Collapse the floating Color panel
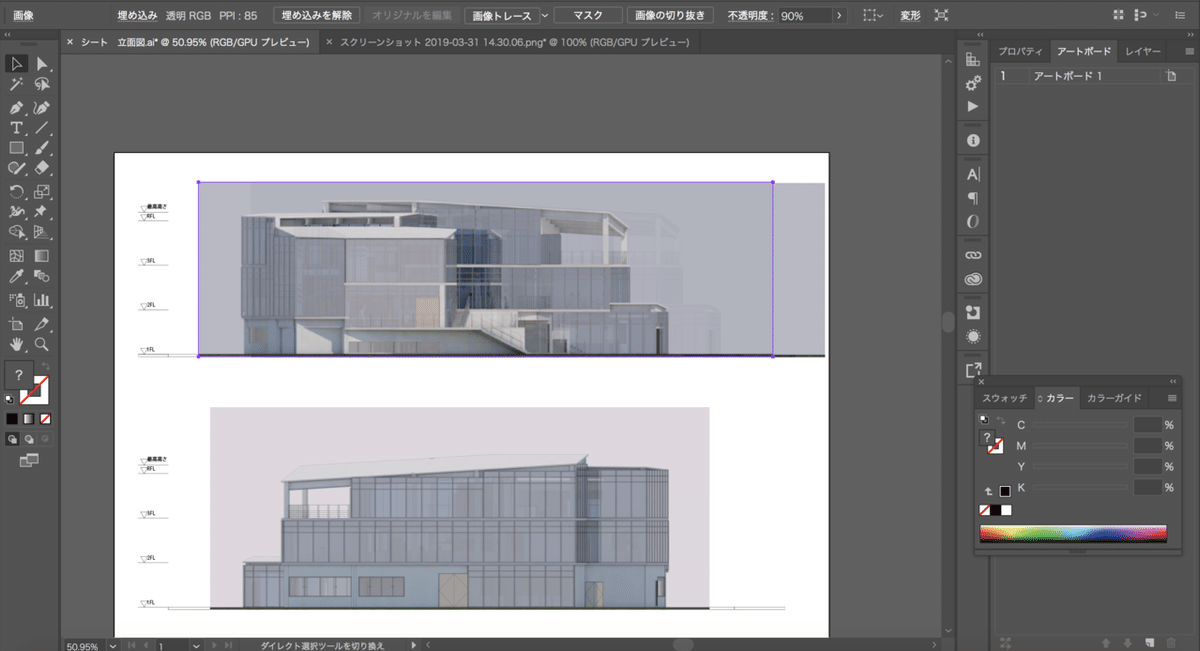 pos(1172,381)
